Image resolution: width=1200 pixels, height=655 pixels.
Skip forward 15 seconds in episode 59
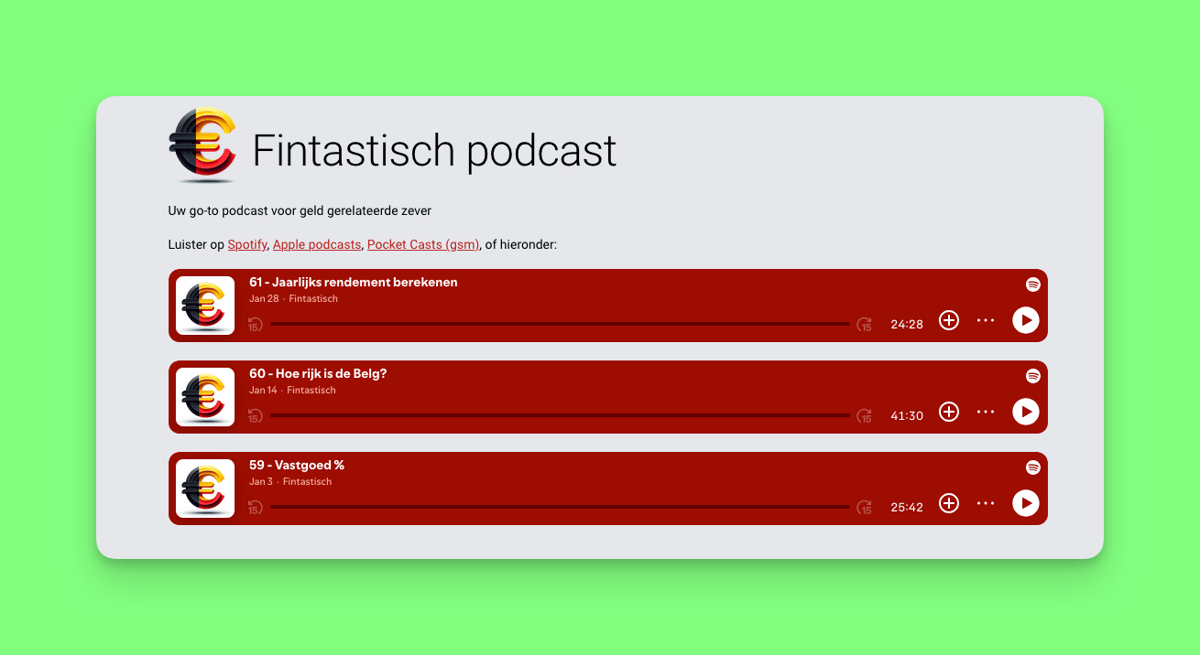[x=864, y=507]
